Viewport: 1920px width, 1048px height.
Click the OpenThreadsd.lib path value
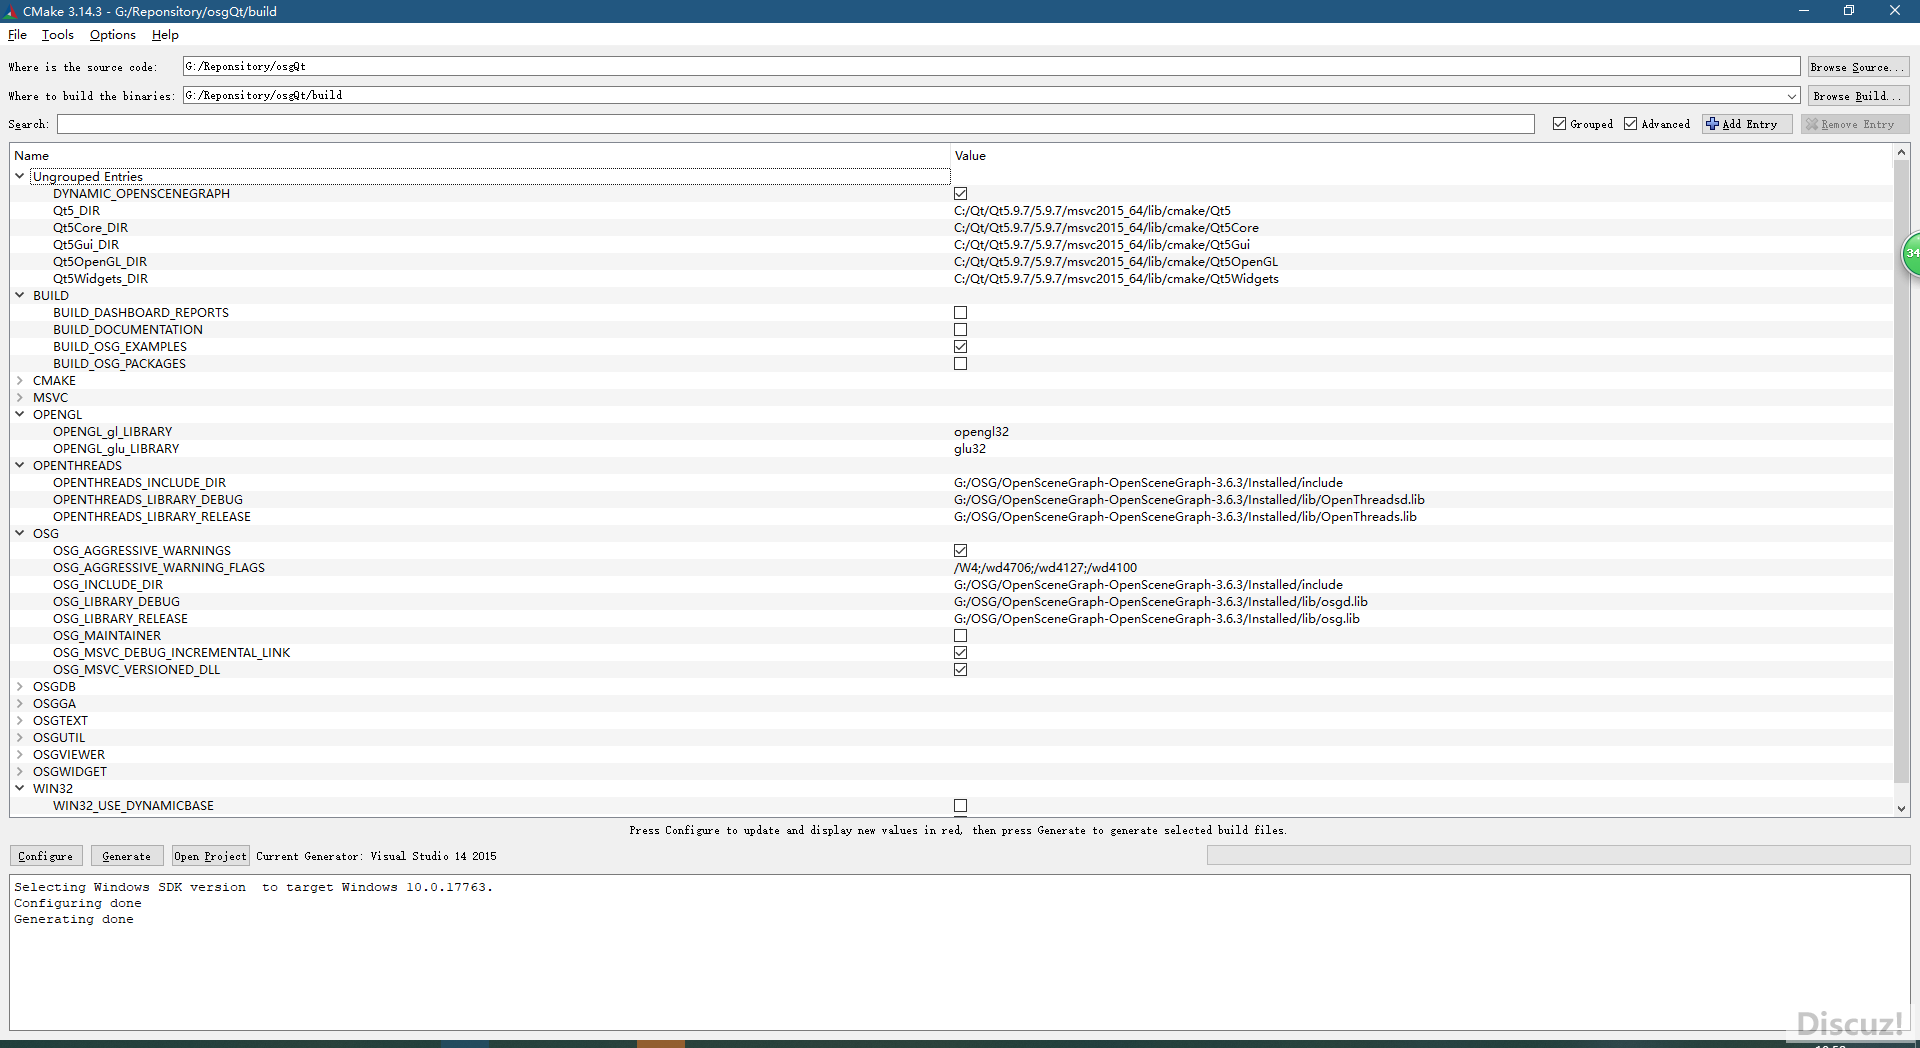(x=1189, y=500)
